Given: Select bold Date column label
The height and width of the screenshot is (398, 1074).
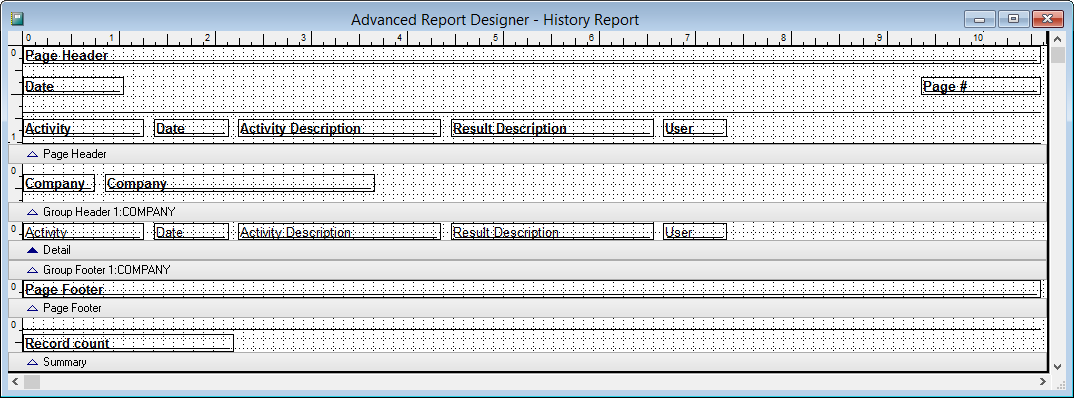Looking at the screenshot, I should 192,128.
